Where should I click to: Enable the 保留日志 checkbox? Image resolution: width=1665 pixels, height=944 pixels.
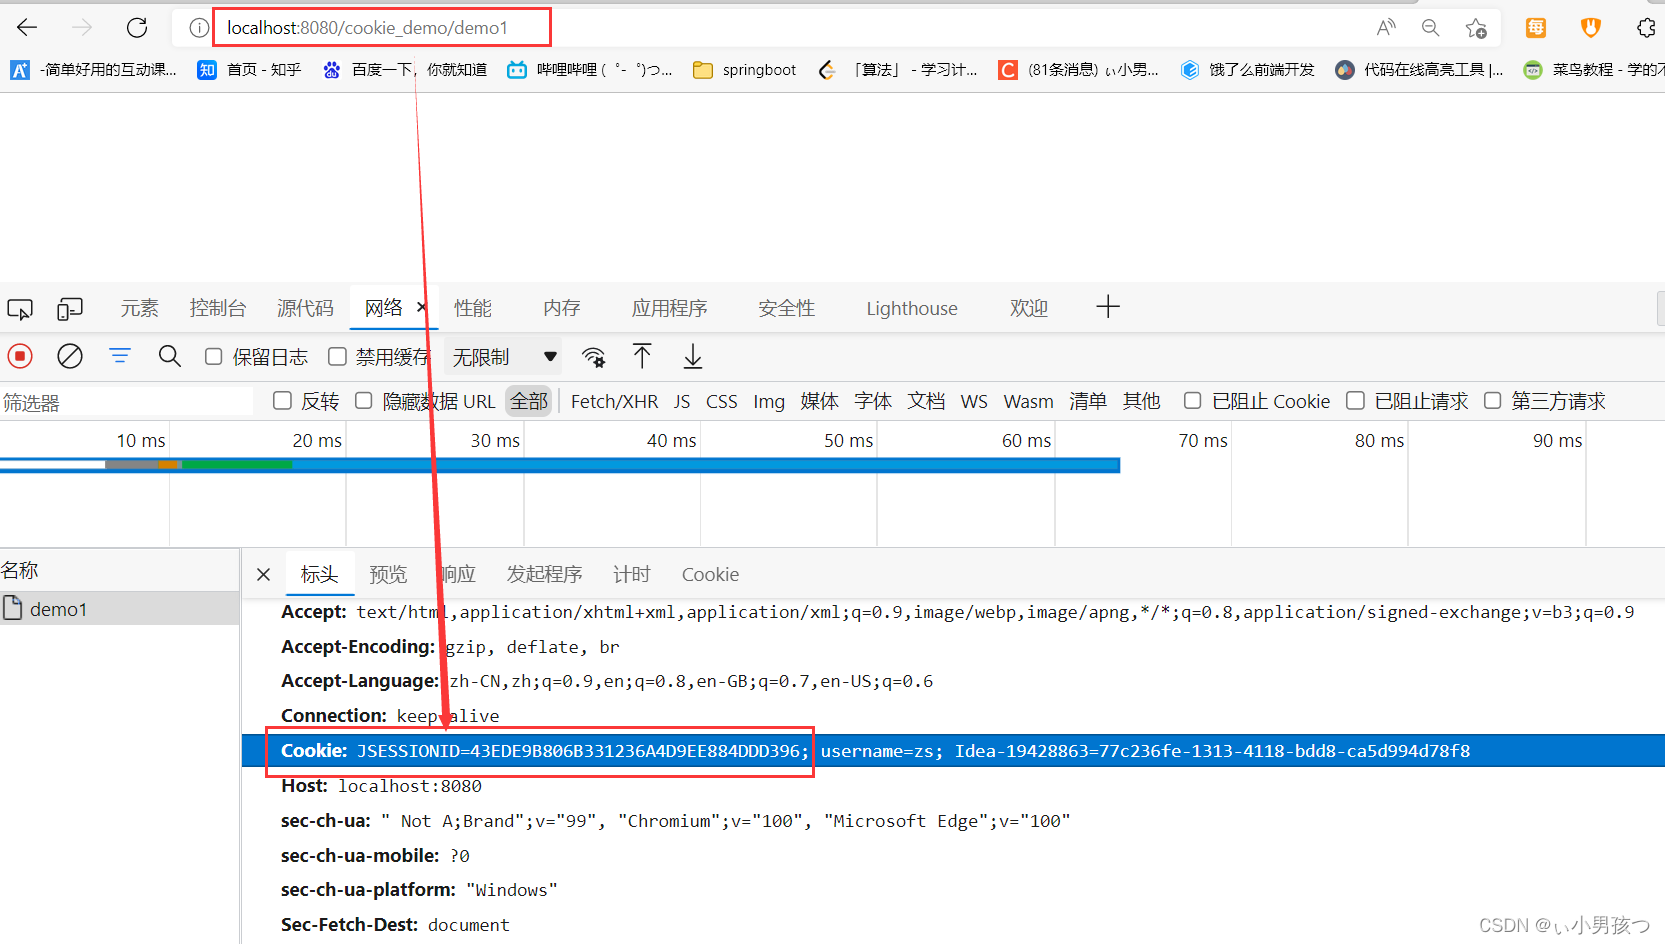point(213,356)
